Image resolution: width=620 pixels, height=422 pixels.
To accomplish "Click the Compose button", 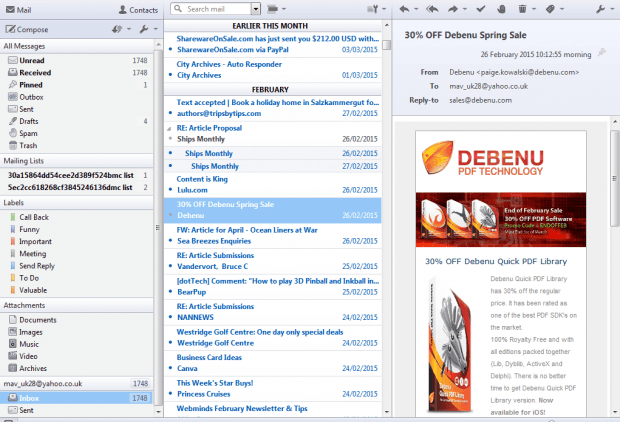I will (26, 30).
